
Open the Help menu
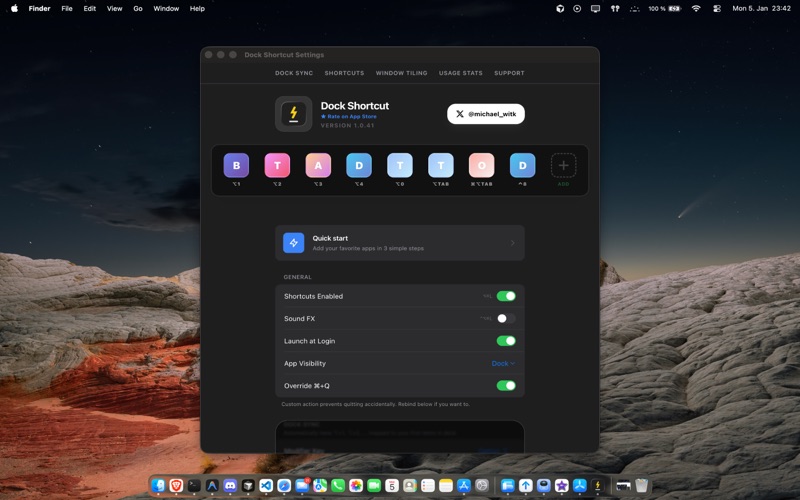pos(197,8)
